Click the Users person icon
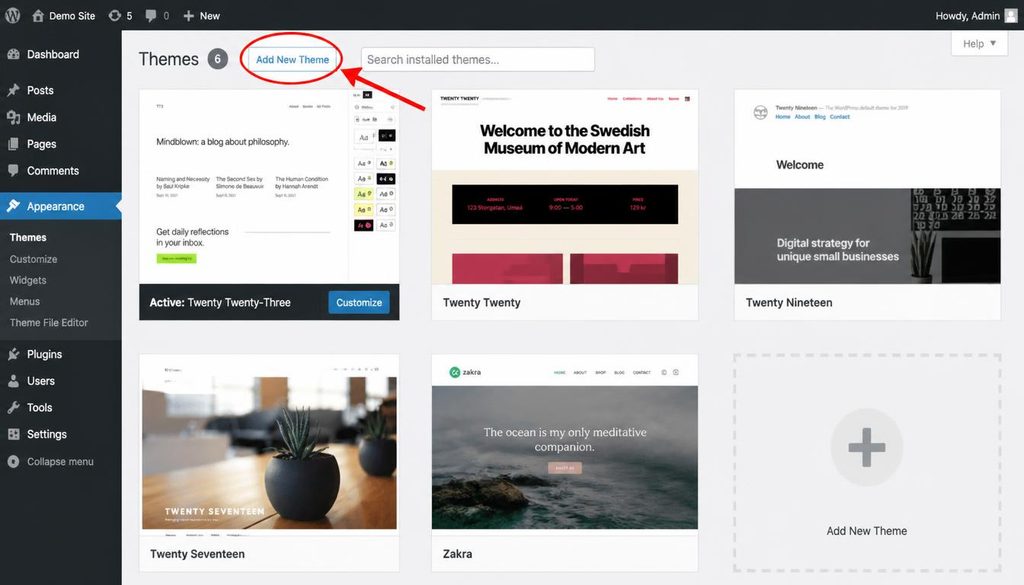This screenshot has width=1024, height=585. [x=14, y=381]
